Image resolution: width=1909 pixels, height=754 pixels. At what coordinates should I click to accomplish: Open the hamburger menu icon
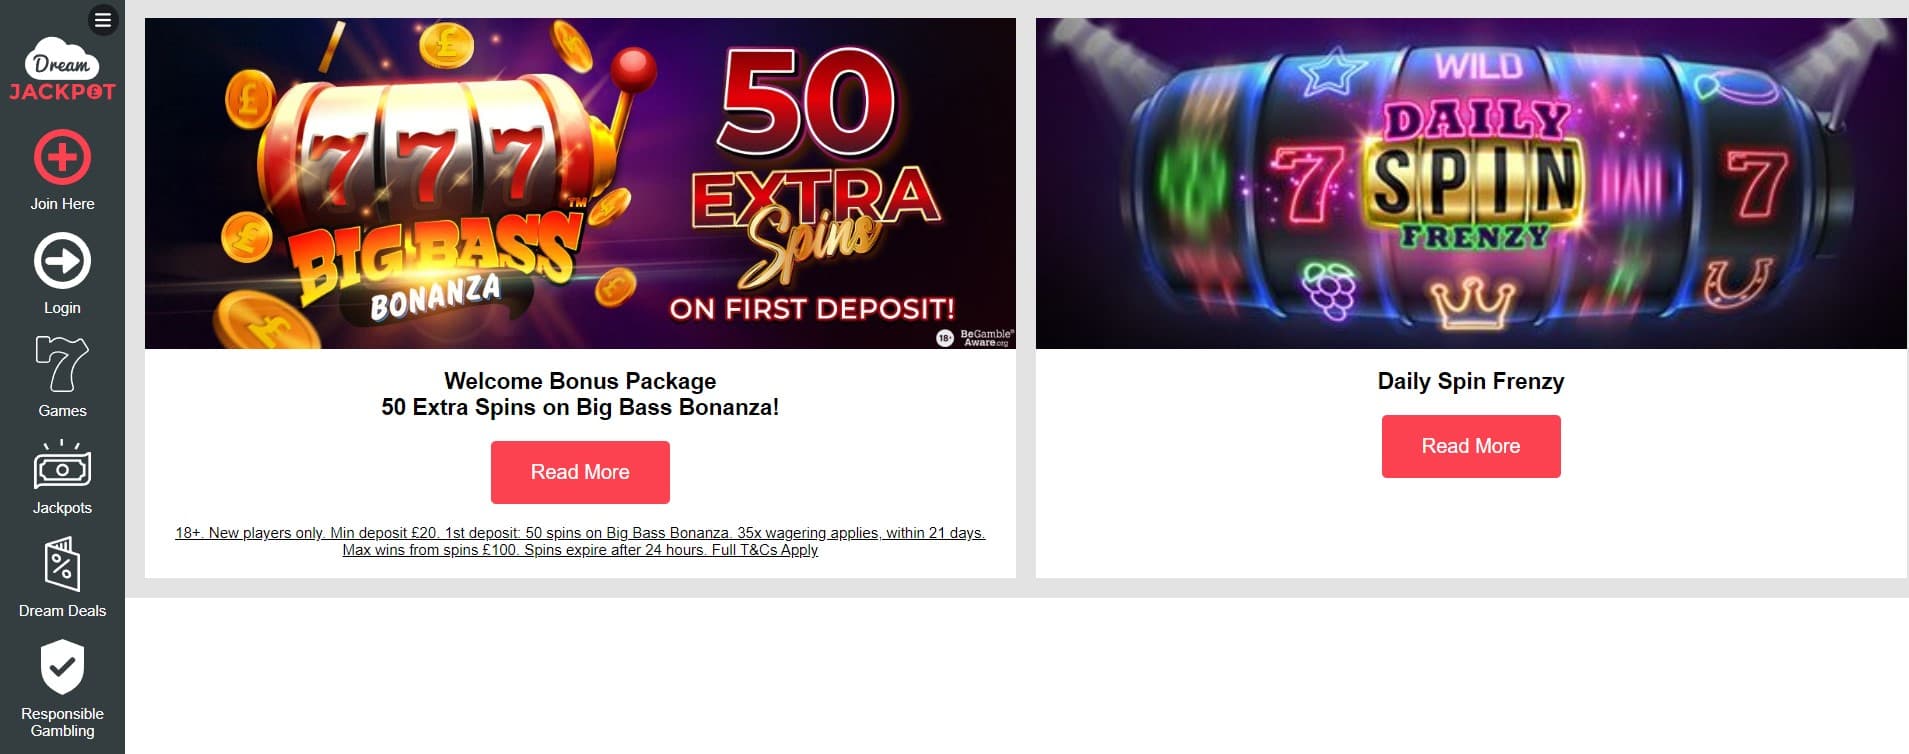click(103, 20)
